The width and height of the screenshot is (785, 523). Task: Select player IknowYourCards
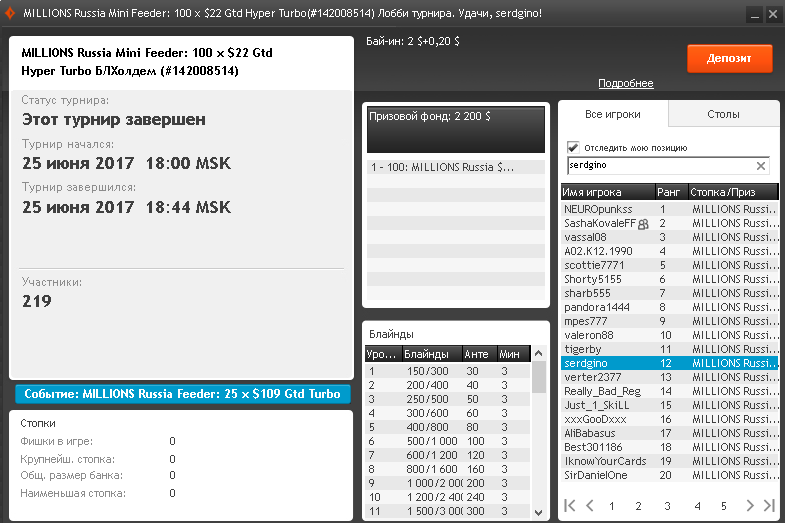(670, 461)
